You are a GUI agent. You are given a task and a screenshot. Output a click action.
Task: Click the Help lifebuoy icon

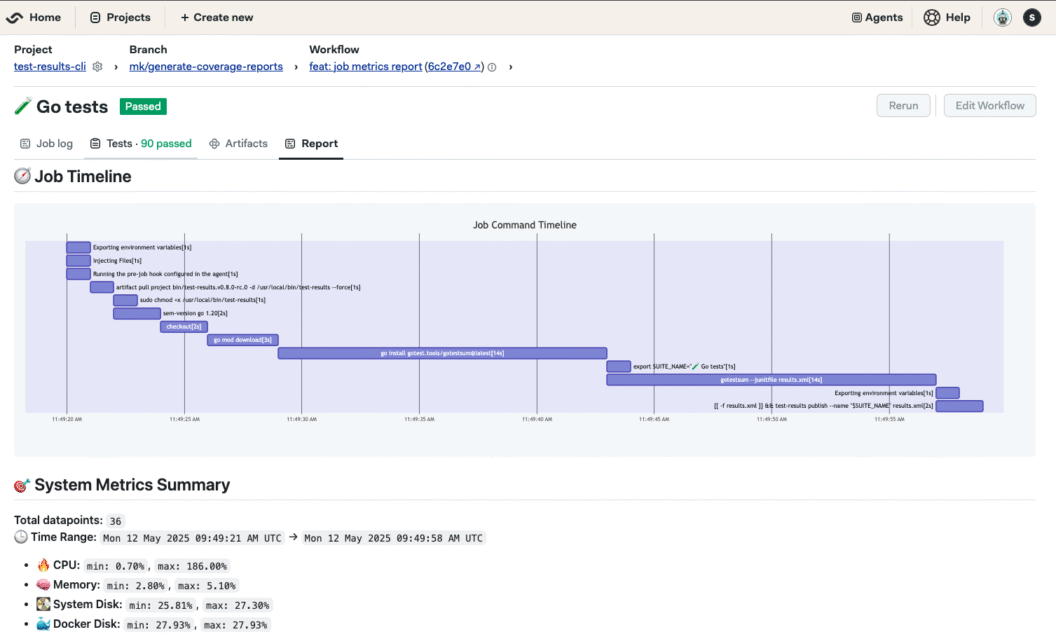[931, 18]
